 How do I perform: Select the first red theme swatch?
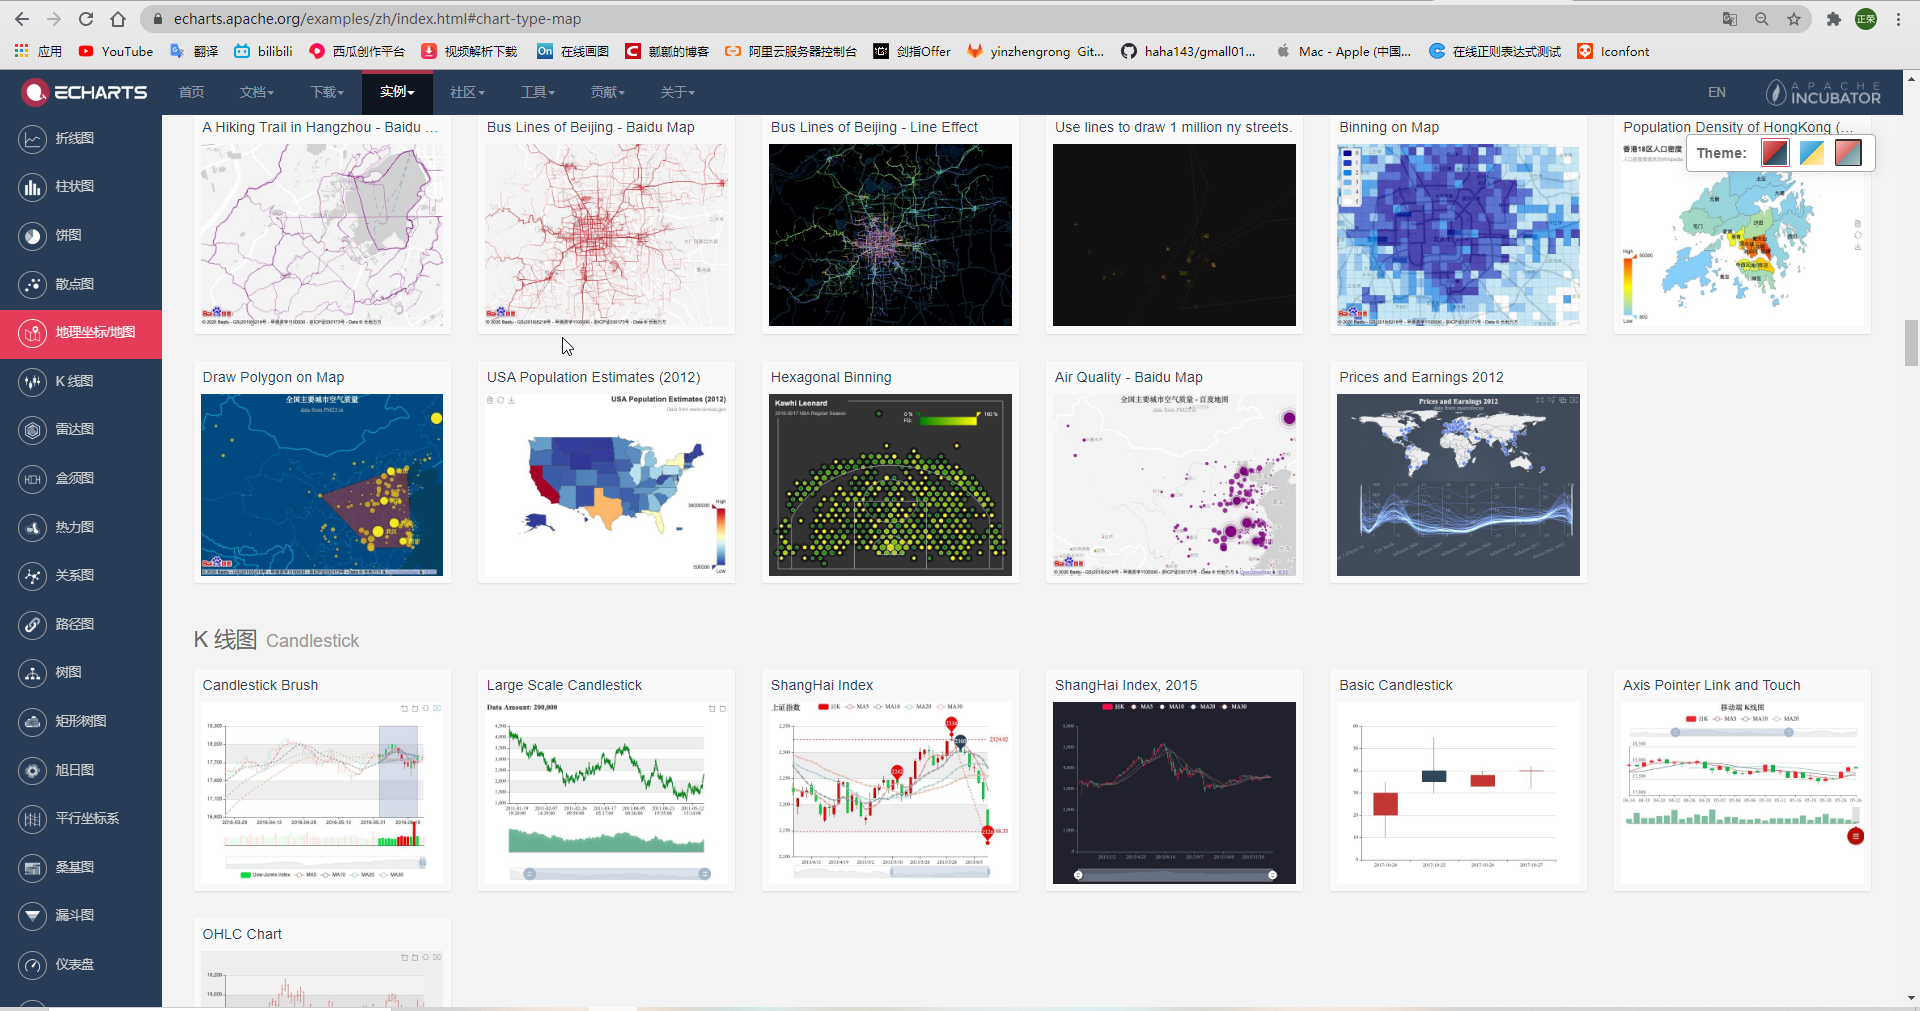click(x=1775, y=153)
